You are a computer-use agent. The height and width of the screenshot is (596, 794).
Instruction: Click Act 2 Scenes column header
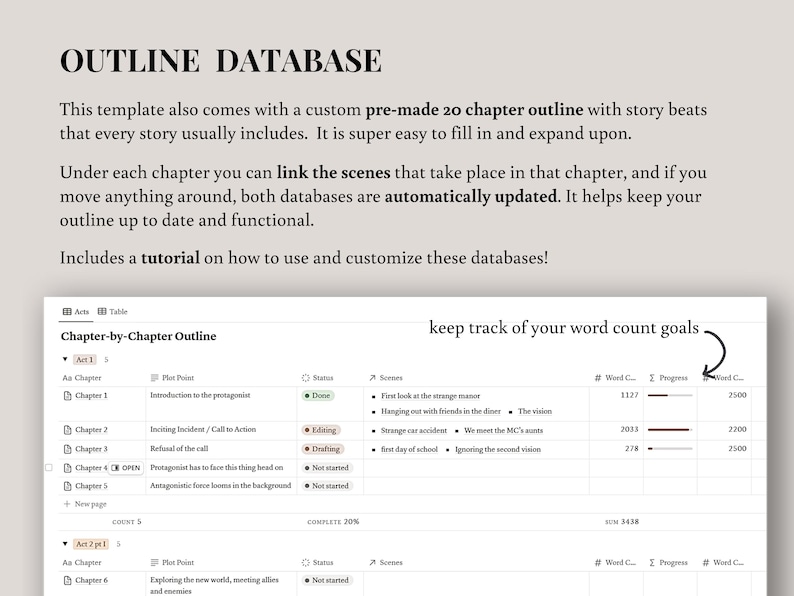pos(386,563)
